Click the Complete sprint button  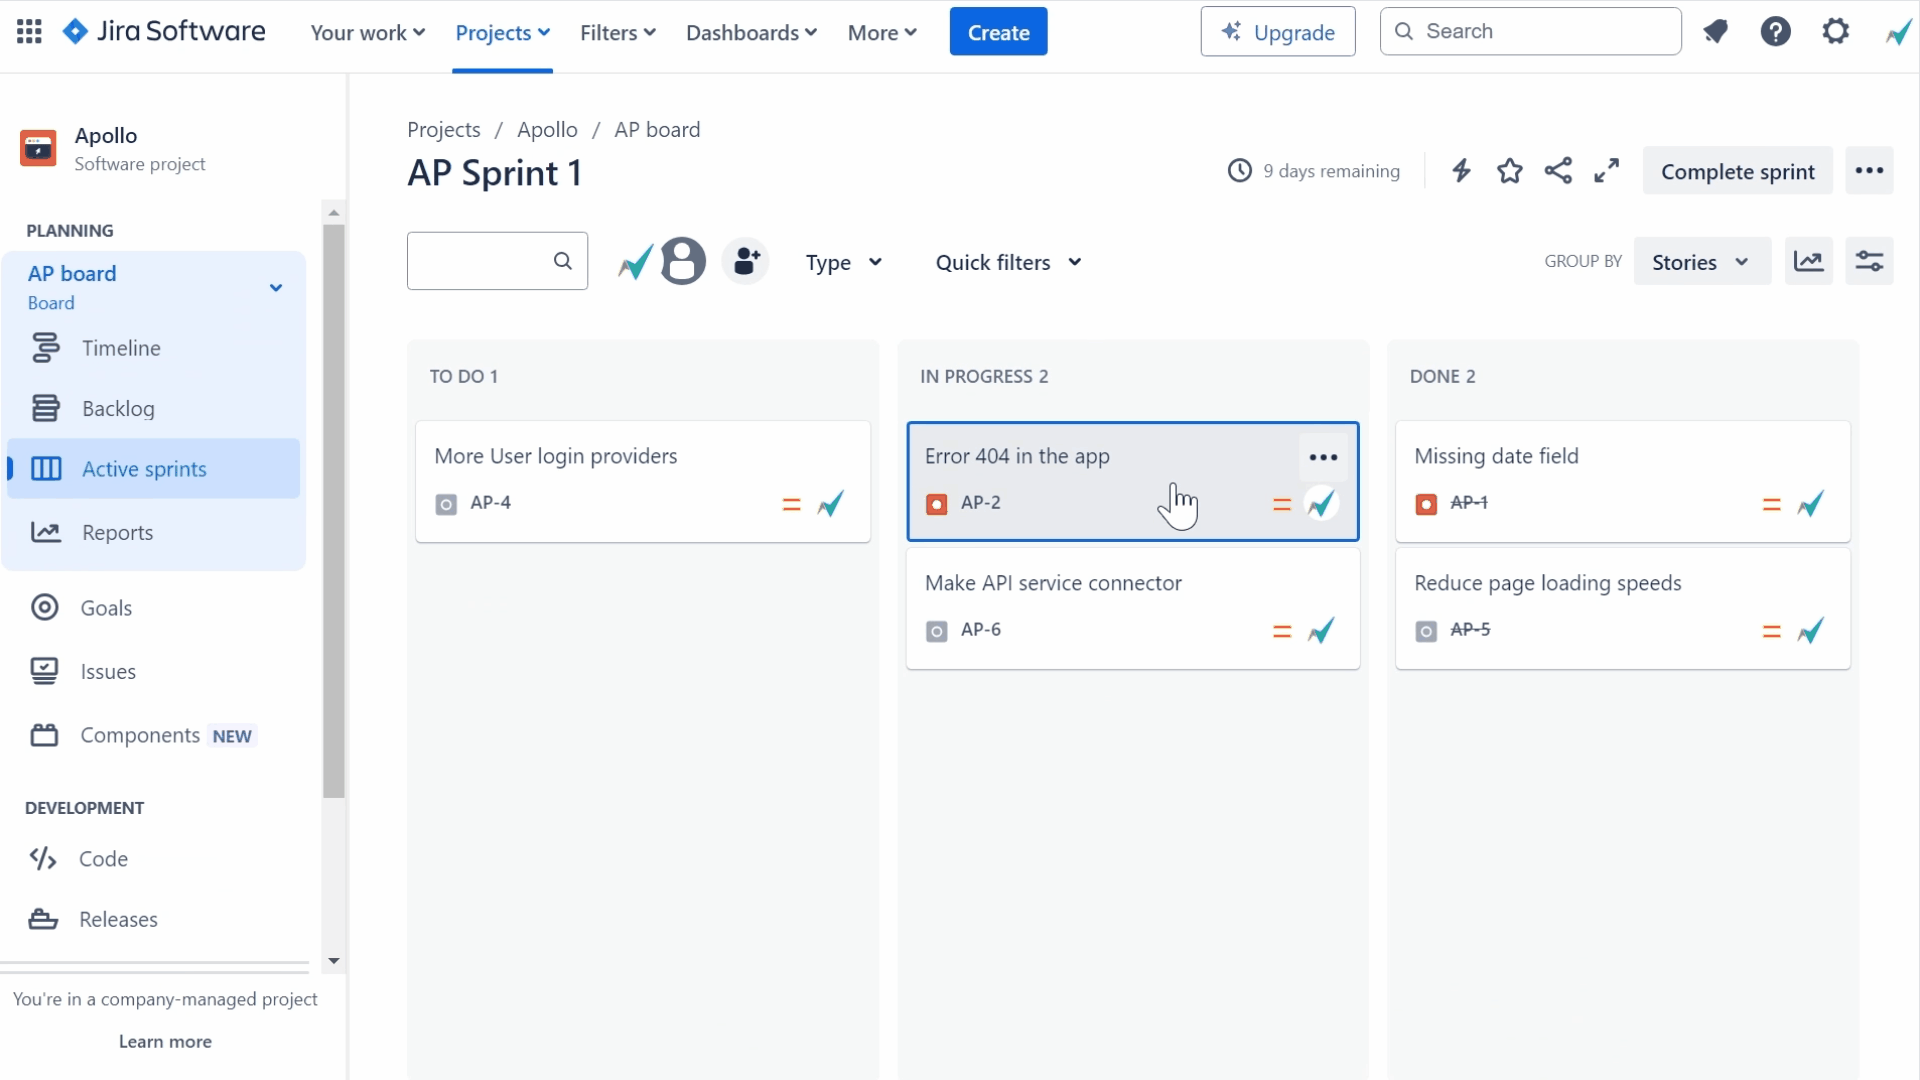click(1738, 171)
